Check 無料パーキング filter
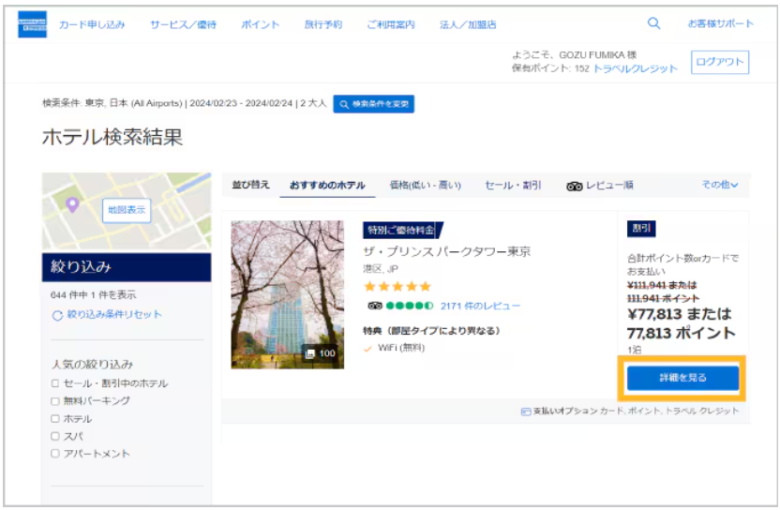 coord(55,401)
